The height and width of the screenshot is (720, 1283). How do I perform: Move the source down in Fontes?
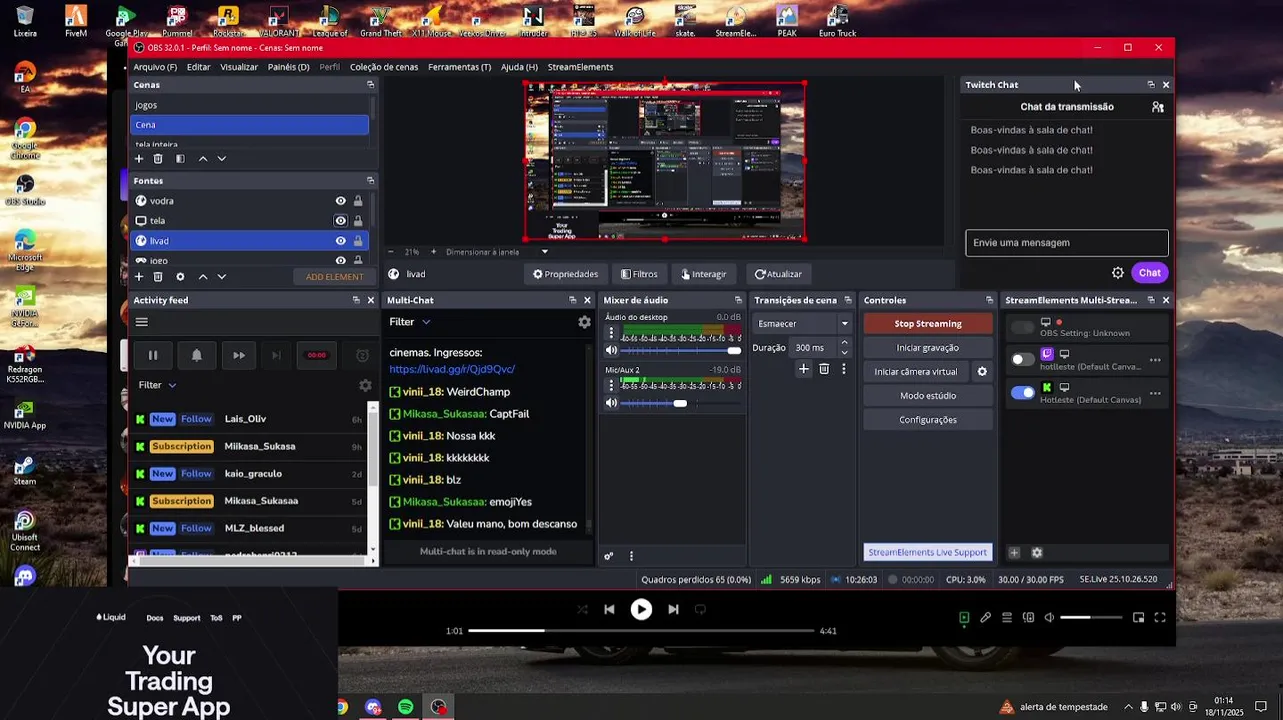(222, 277)
